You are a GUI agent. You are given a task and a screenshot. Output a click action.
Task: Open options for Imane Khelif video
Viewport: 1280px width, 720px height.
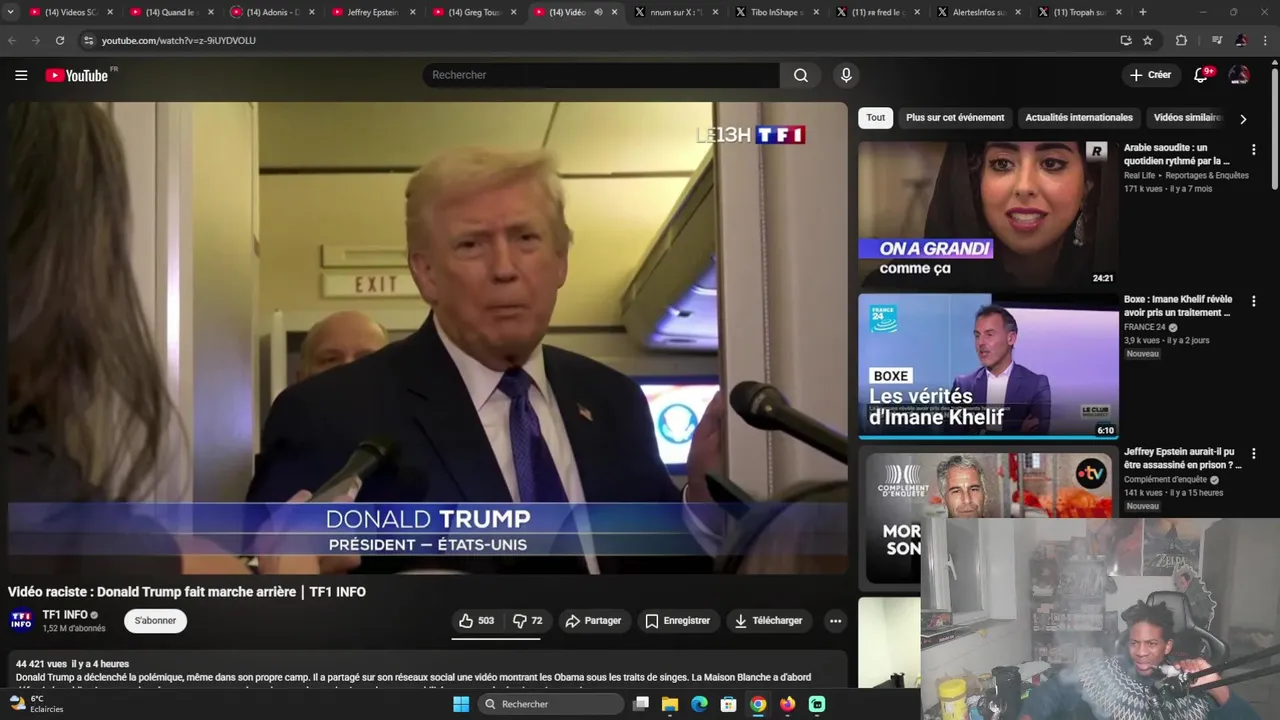coord(1253,302)
